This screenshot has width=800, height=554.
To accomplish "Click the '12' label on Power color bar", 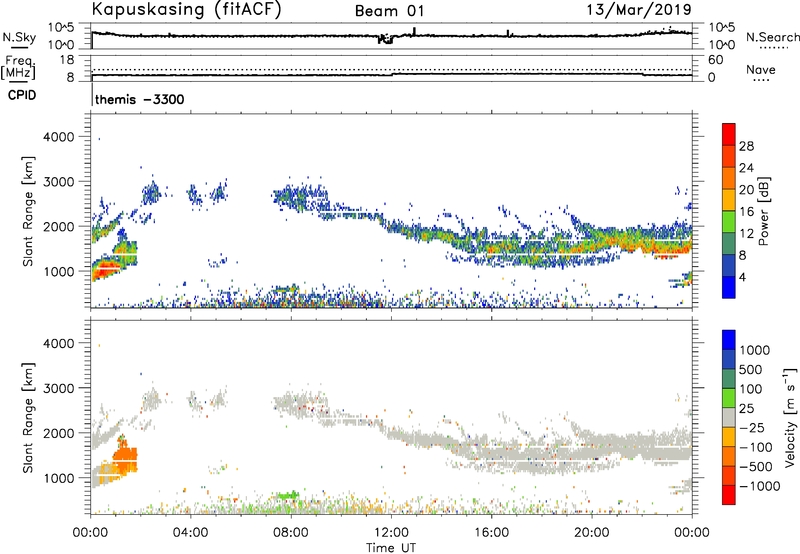I will 746,234.
